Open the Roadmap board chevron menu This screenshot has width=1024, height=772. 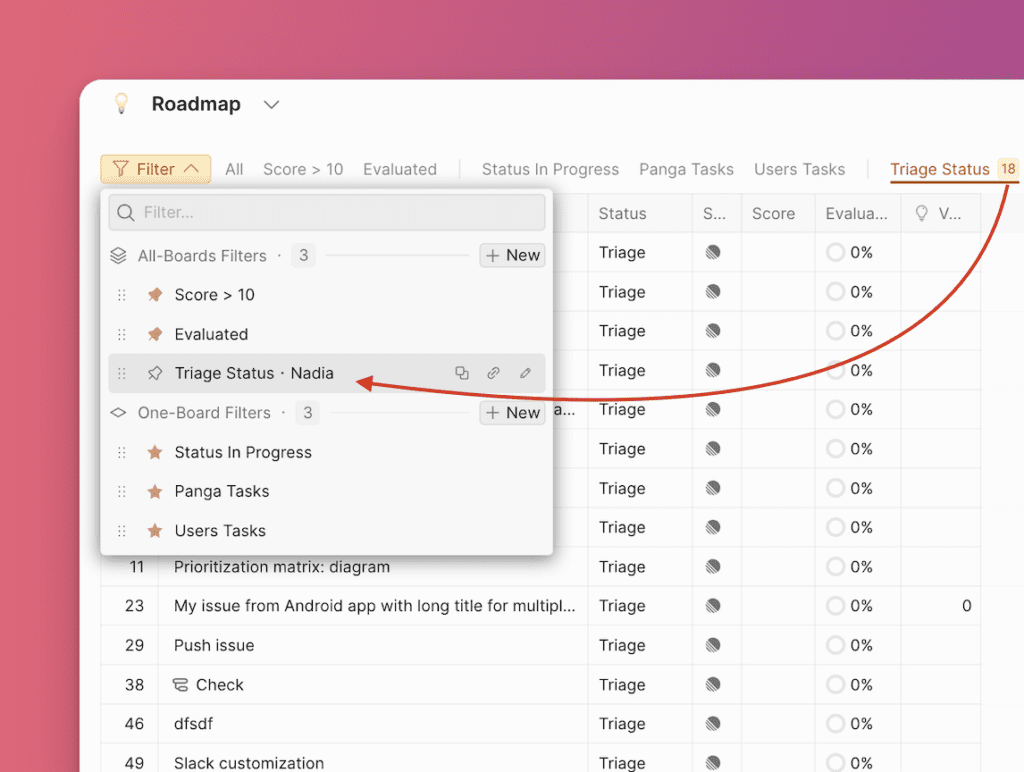point(270,104)
